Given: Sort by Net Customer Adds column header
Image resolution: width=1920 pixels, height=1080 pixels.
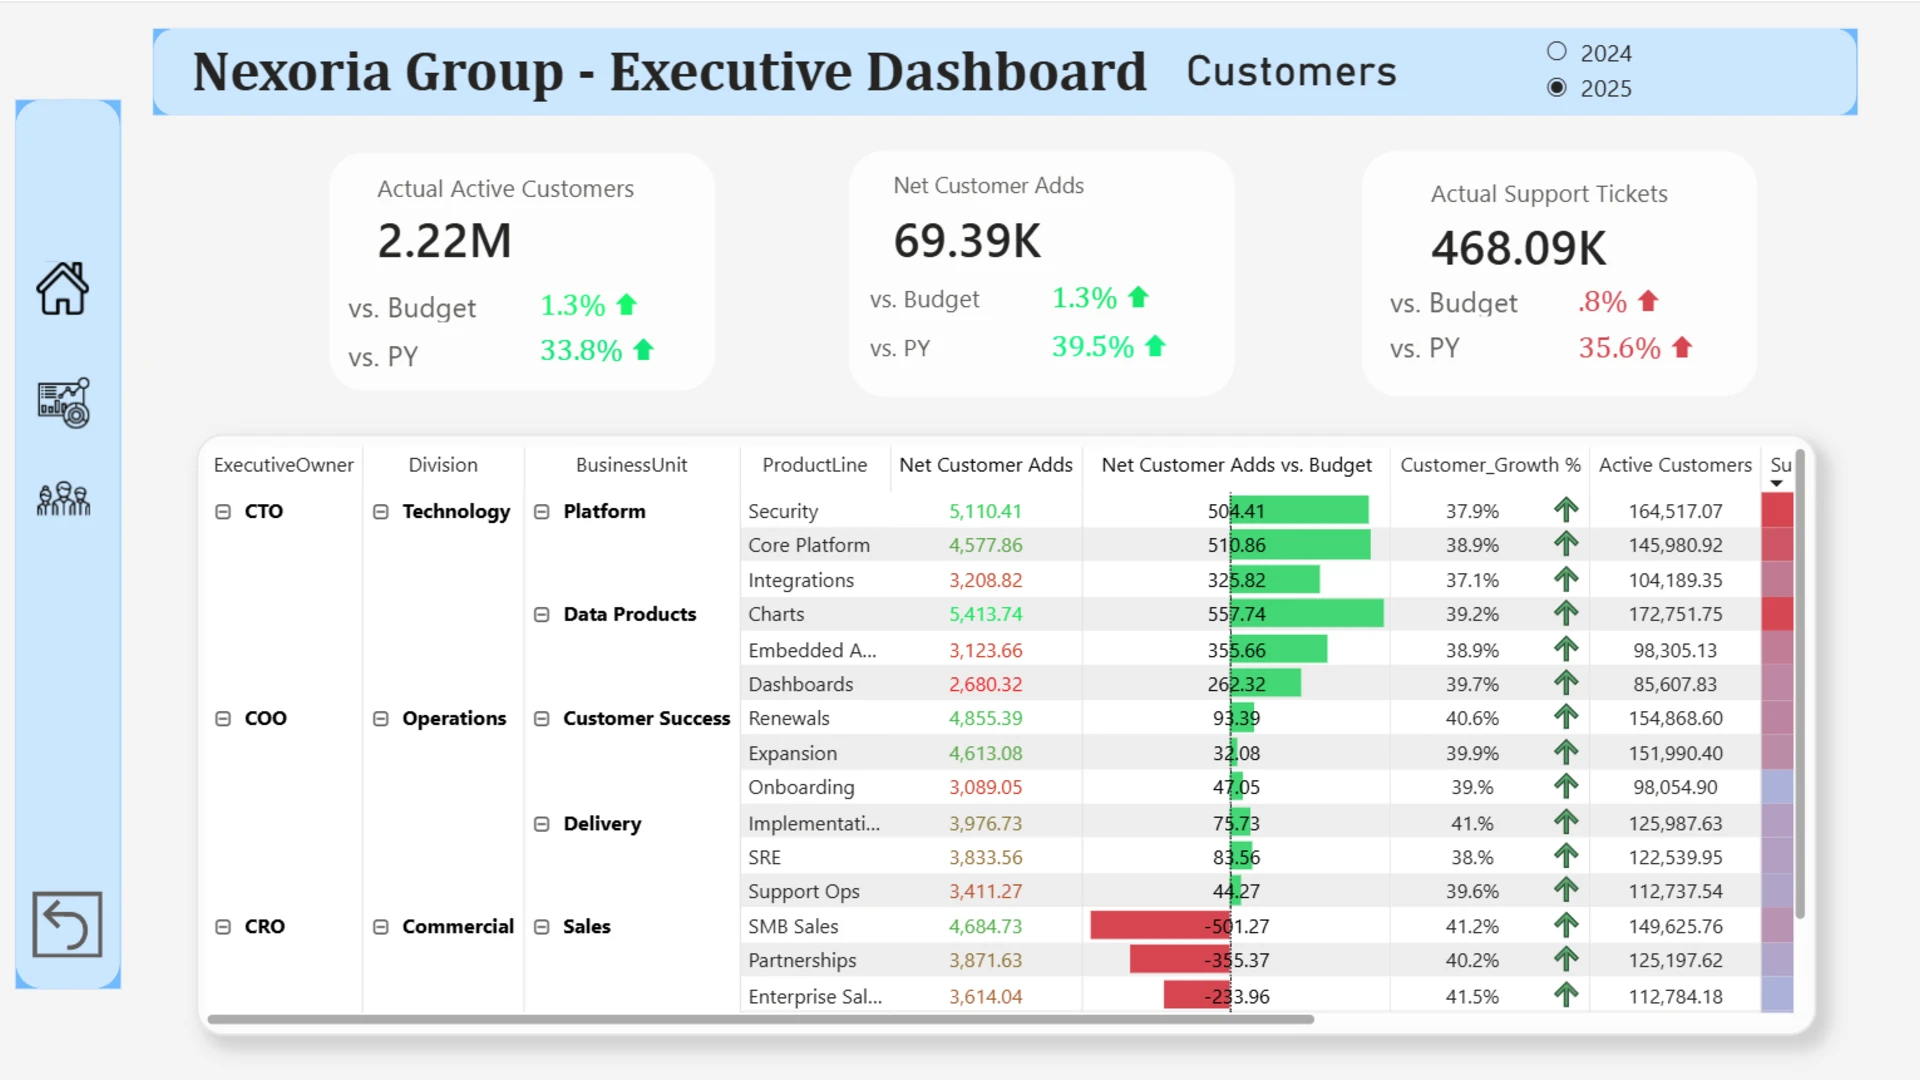Looking at the screenshot, I should click(x=985, y=465).
